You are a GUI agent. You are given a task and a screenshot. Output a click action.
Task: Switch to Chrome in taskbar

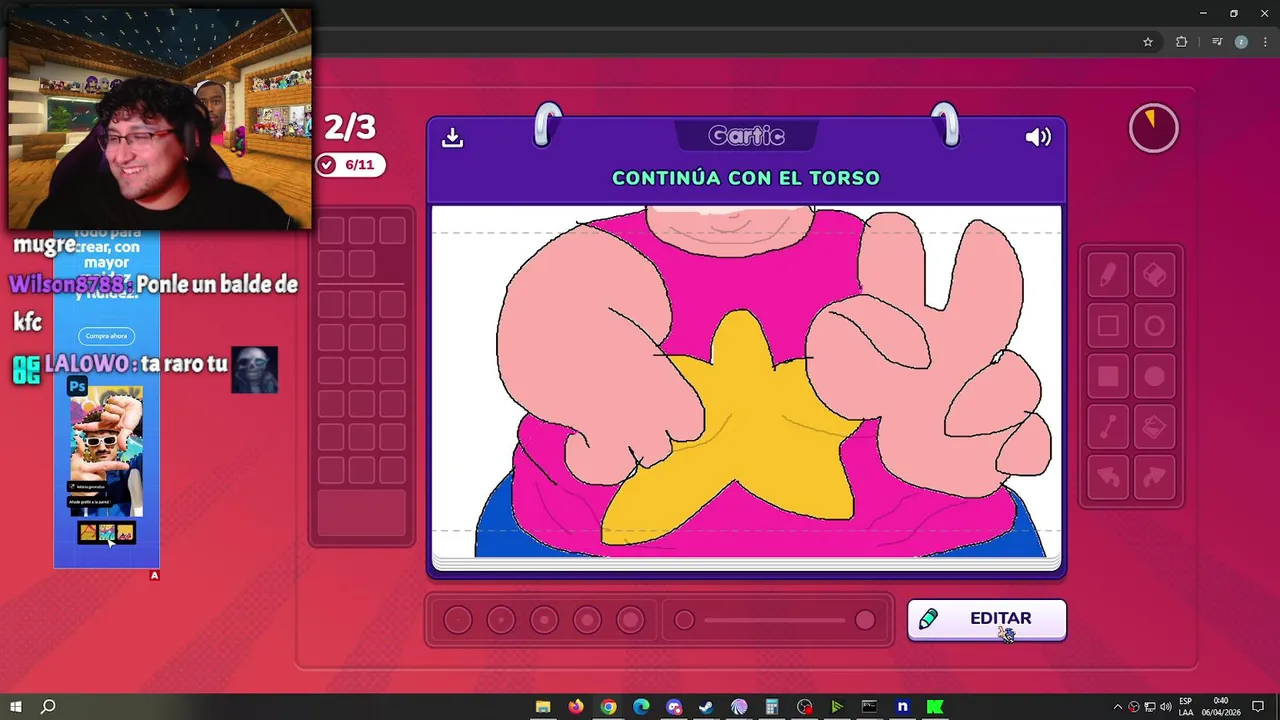point(608,707)
